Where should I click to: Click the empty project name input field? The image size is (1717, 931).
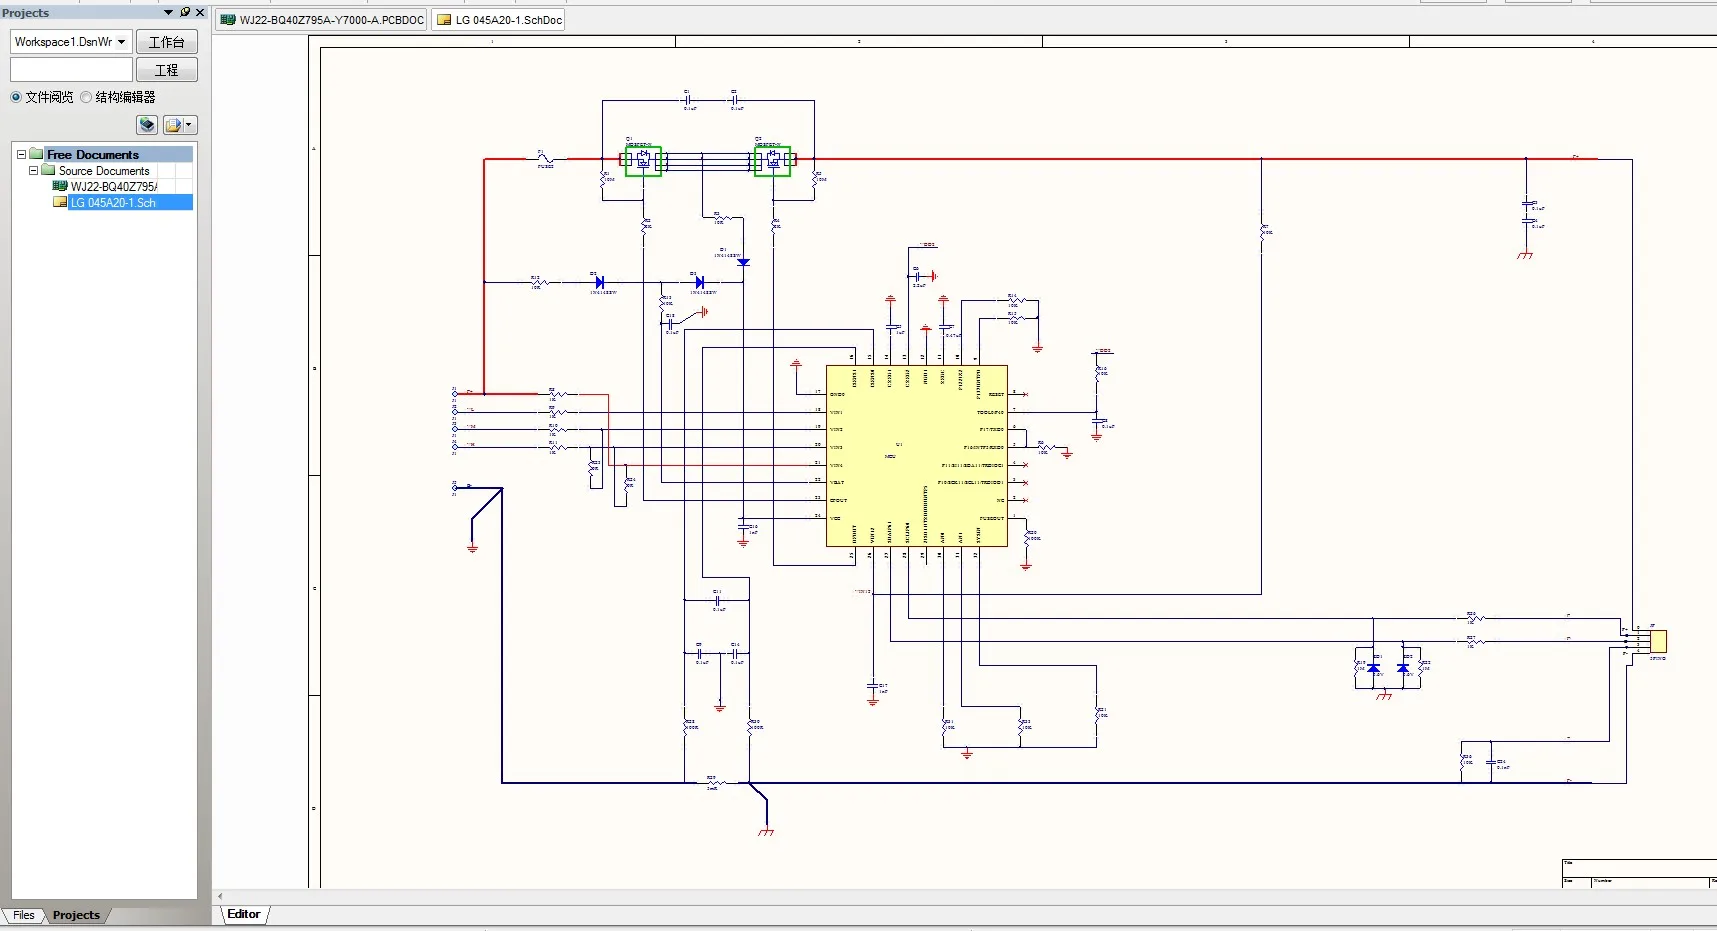click(71, 70)
